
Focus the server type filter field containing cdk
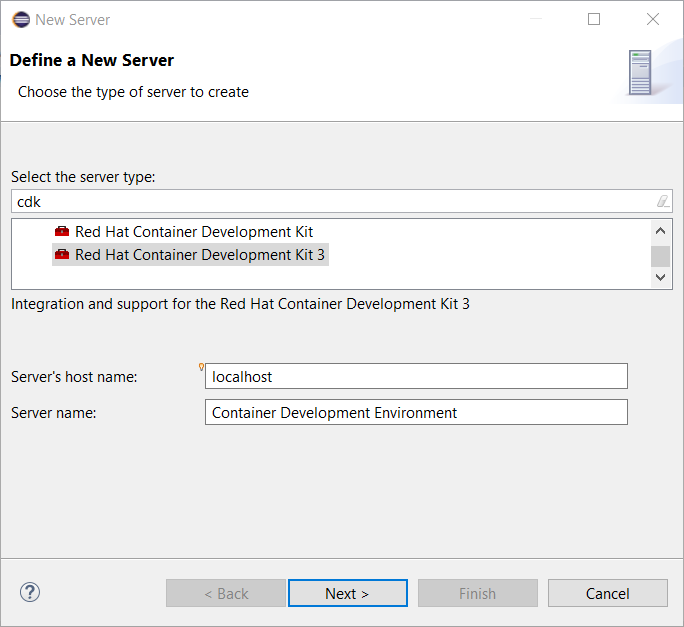click(330, 201)
